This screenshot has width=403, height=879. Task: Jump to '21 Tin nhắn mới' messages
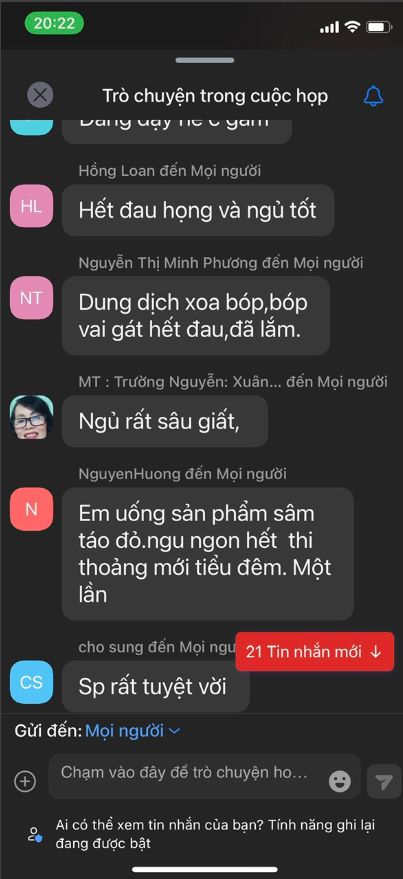314,651
